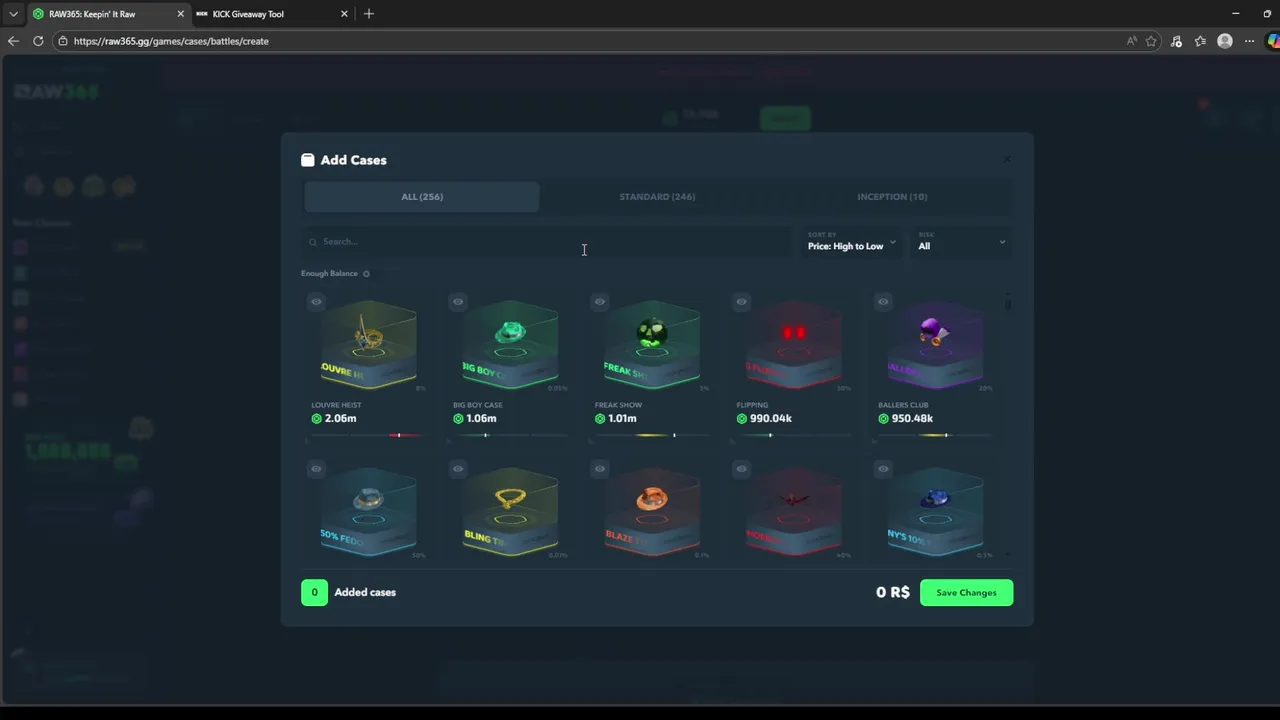This screenshot has height=720, width=1280.
Task: Preview the Blaze case contents
Action: pos(600,469)
